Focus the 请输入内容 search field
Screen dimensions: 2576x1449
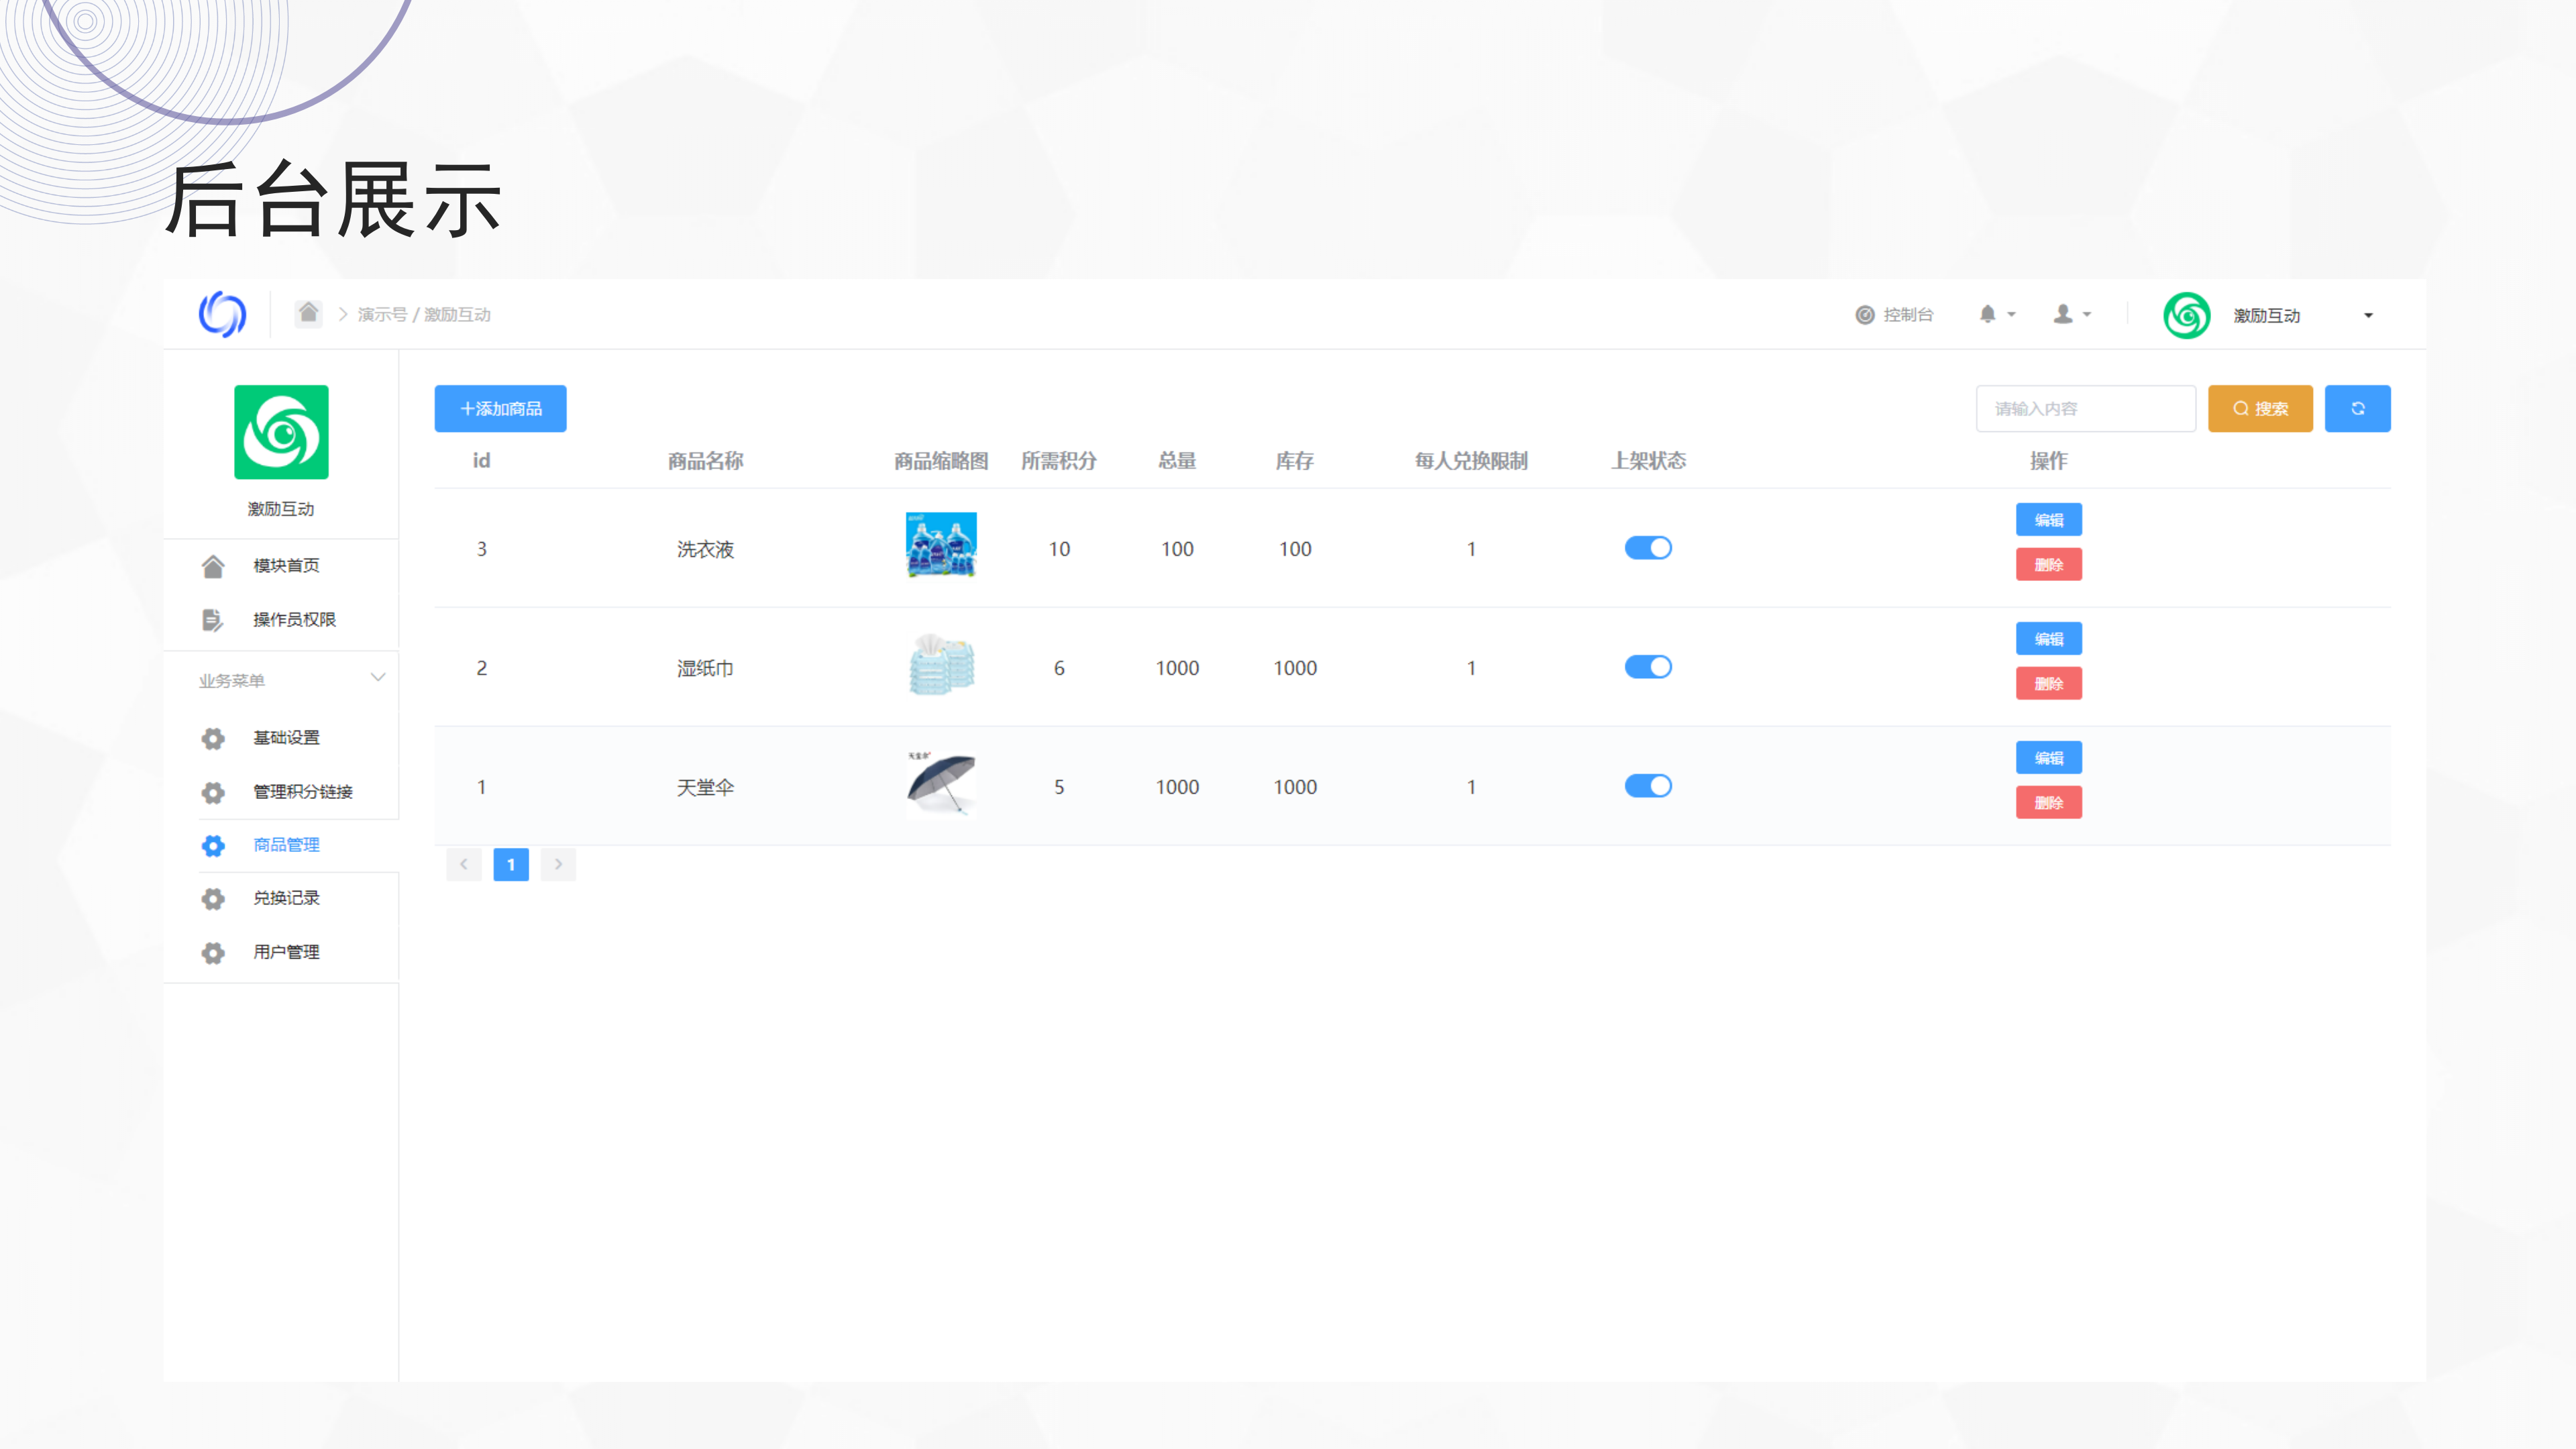pyautogui.click(x=2085, y=408)
